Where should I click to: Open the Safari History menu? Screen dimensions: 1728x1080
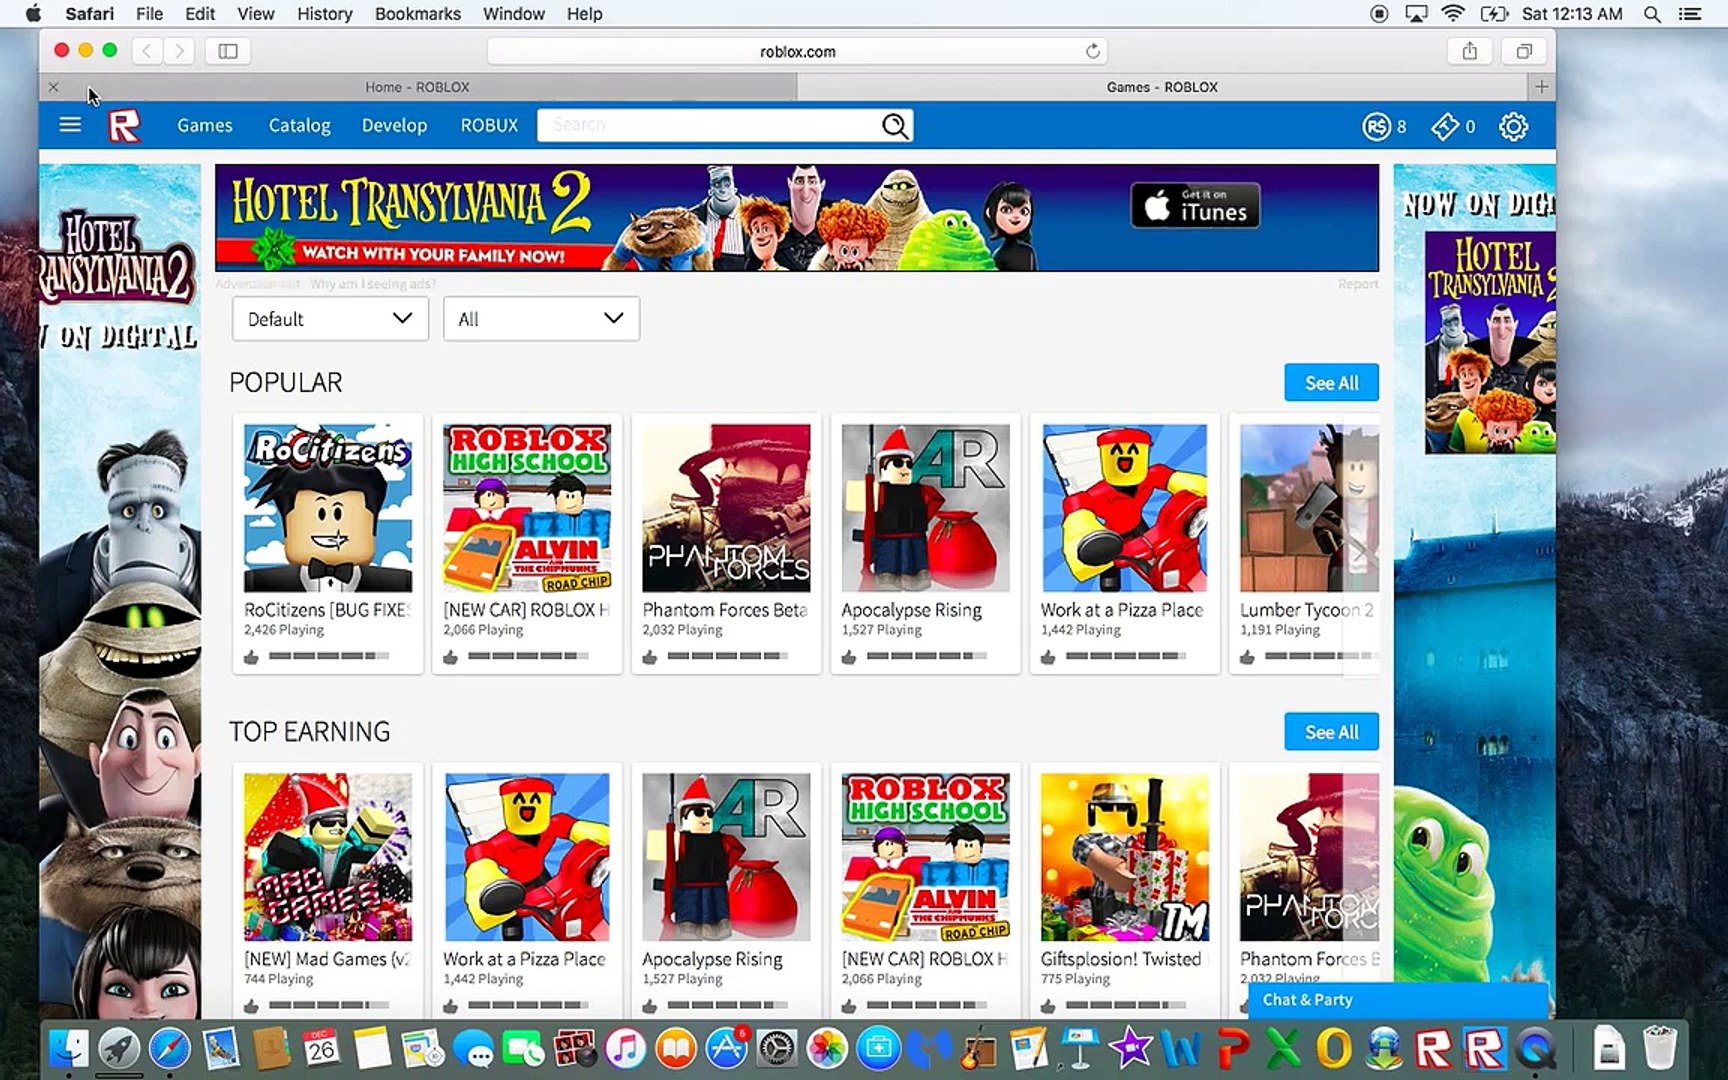click(324, 14)
